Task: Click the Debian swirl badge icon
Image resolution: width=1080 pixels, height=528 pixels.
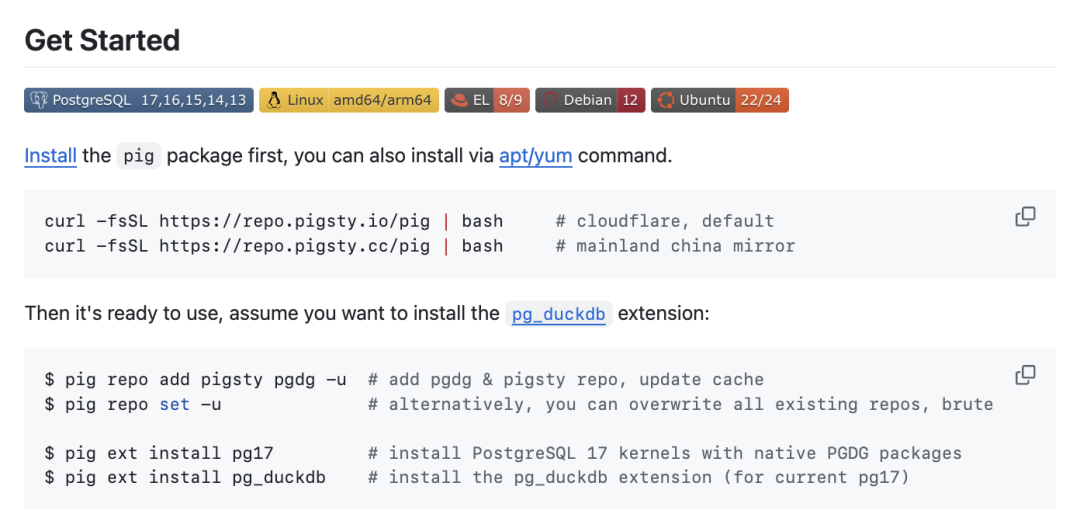Action: [549, 100]
